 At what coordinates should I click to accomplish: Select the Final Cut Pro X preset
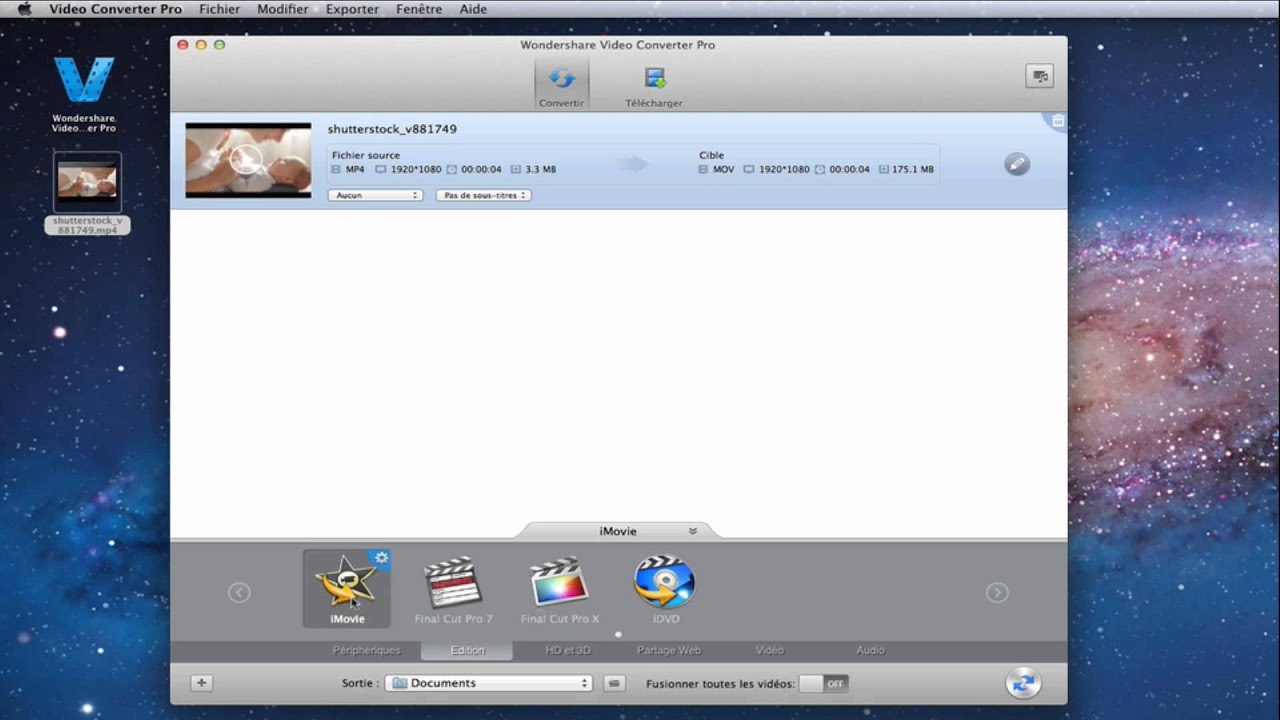(x=560, y=590)
